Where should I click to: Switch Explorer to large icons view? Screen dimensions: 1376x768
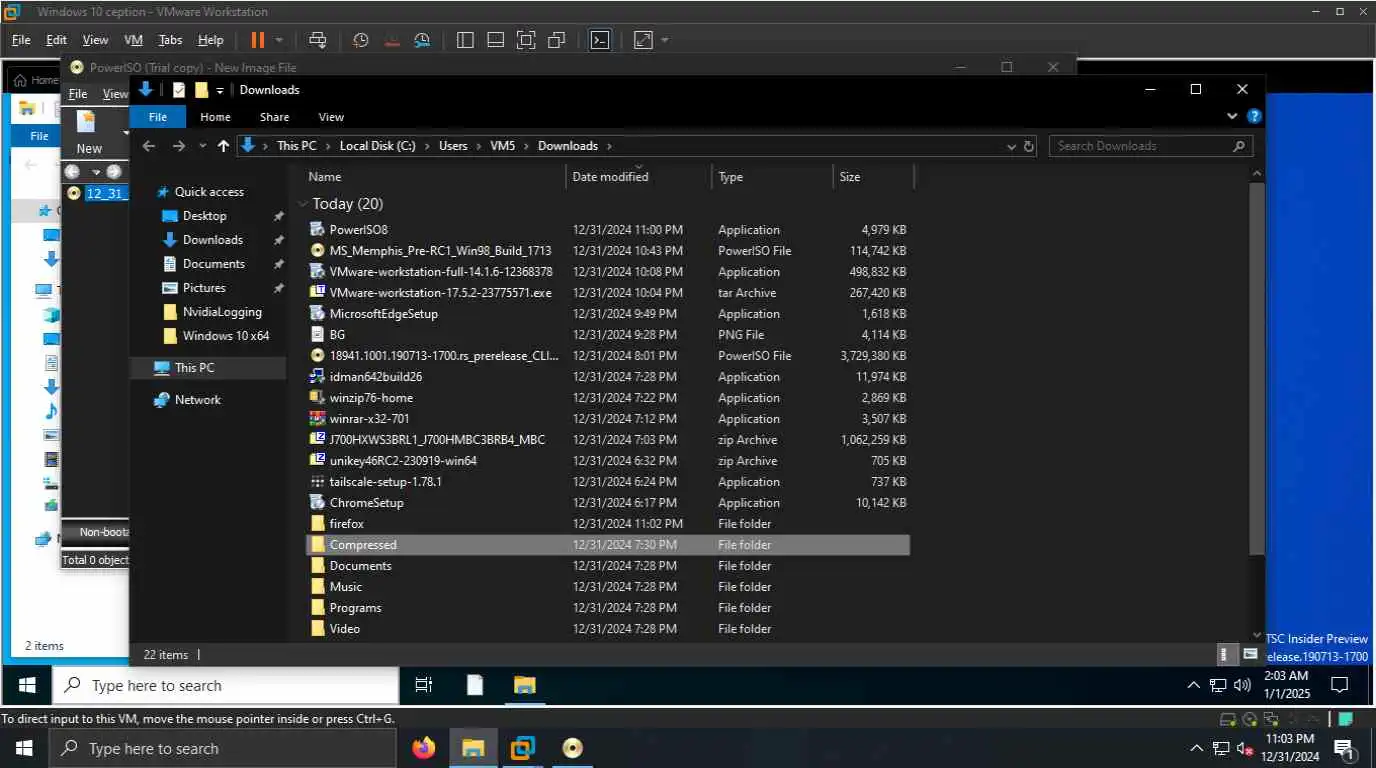(1250, 654)
